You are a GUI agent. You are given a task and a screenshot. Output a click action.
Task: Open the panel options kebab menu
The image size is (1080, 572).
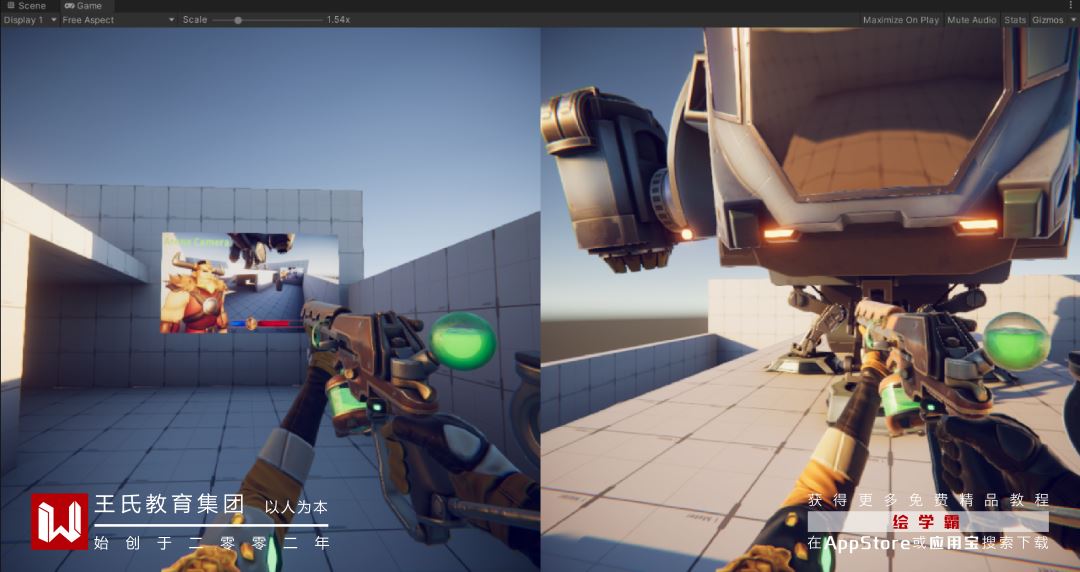click(1070, 6)
